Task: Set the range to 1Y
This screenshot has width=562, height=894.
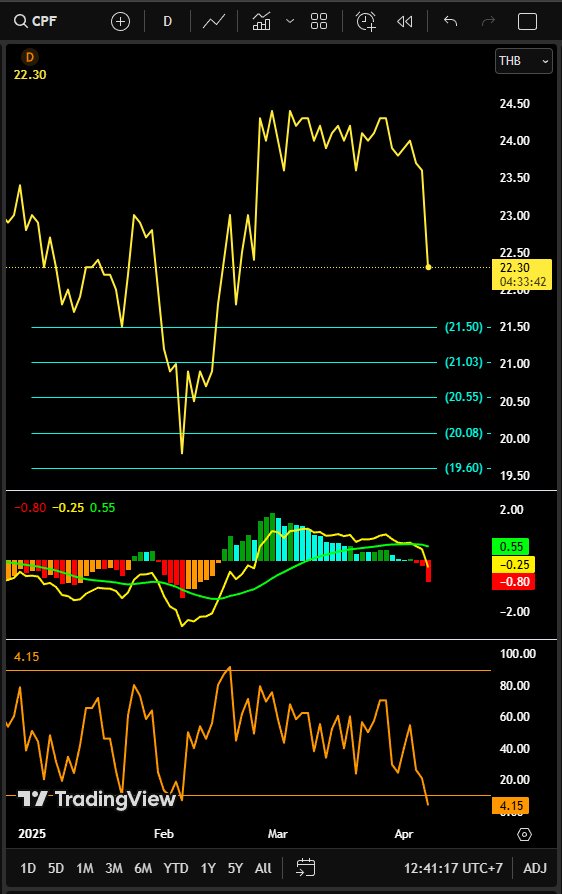Action: (x=208, y=868)
